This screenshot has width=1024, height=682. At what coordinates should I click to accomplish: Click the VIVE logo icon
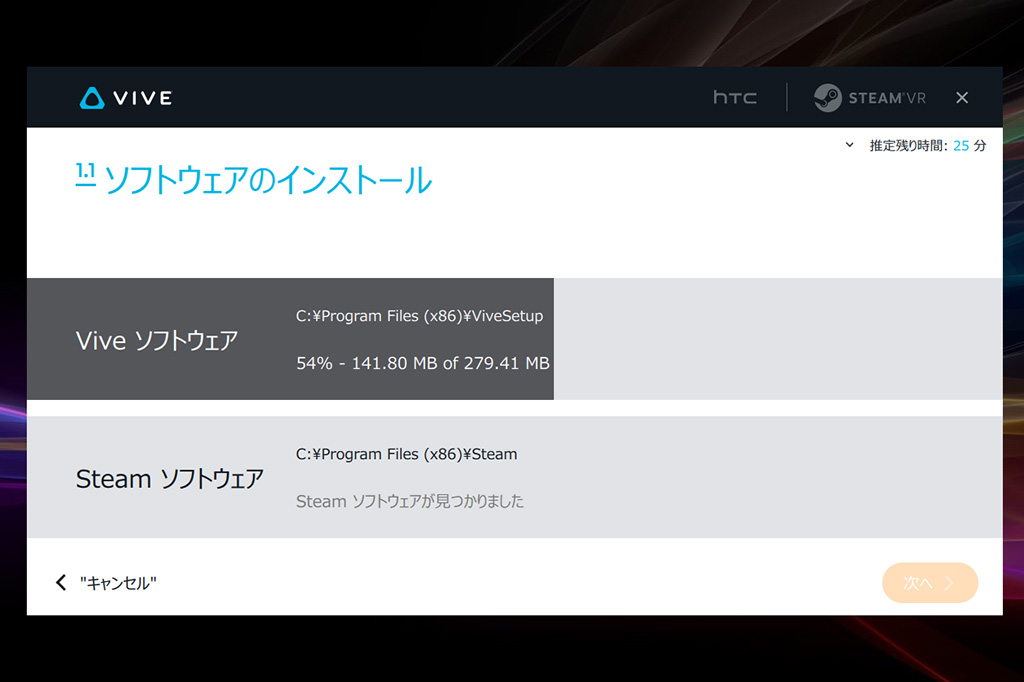tap(92, 98)
